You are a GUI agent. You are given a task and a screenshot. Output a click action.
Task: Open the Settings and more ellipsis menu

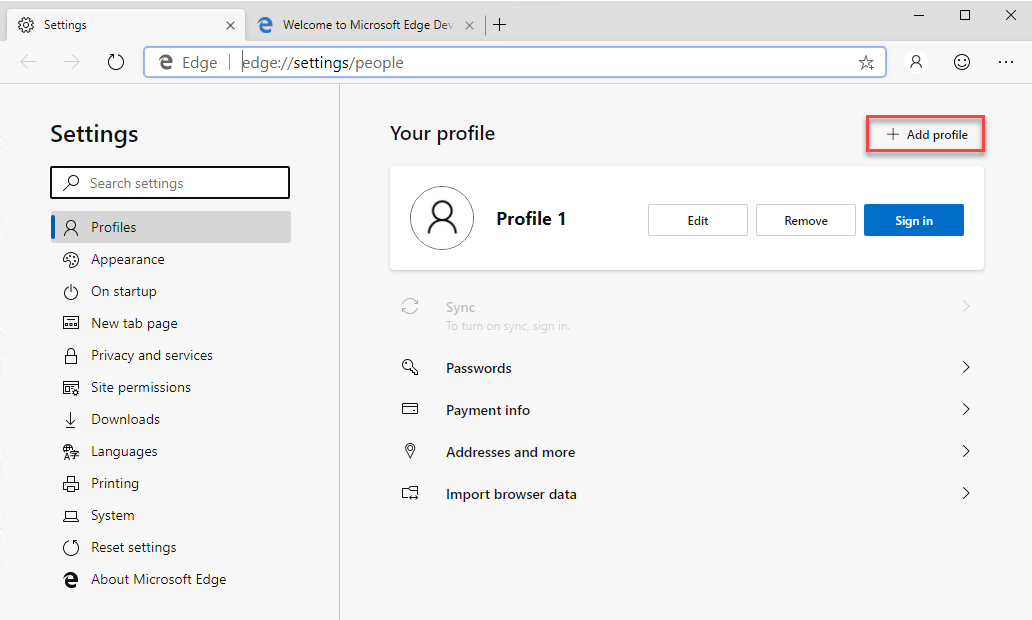point(1006,62)
